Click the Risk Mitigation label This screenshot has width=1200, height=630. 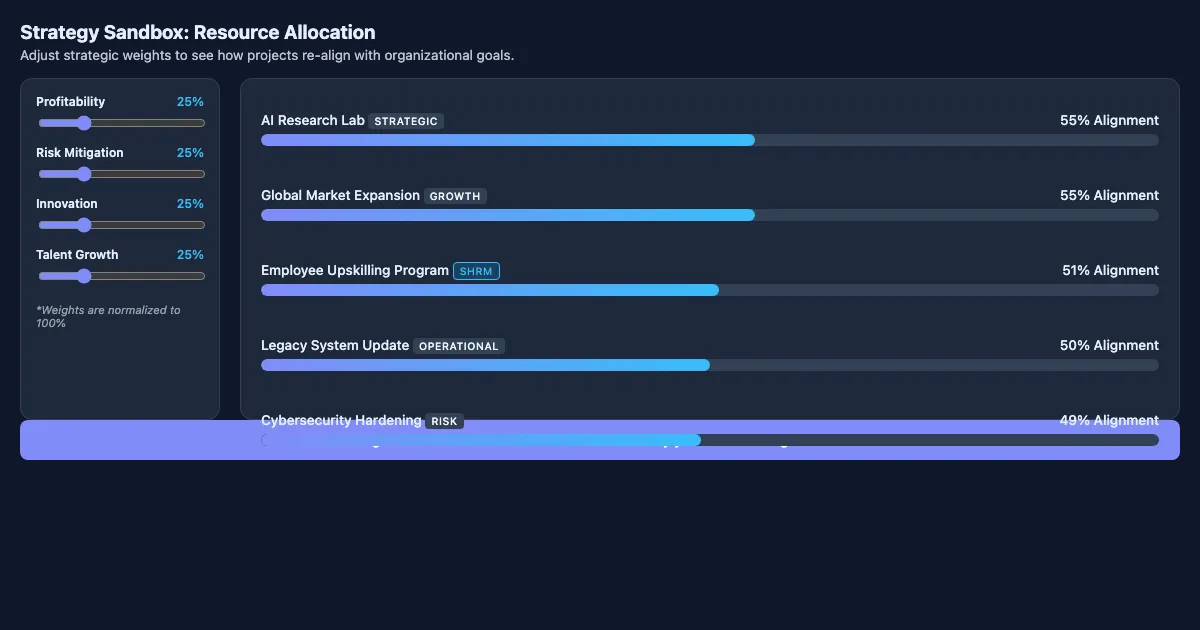(80, 153)
